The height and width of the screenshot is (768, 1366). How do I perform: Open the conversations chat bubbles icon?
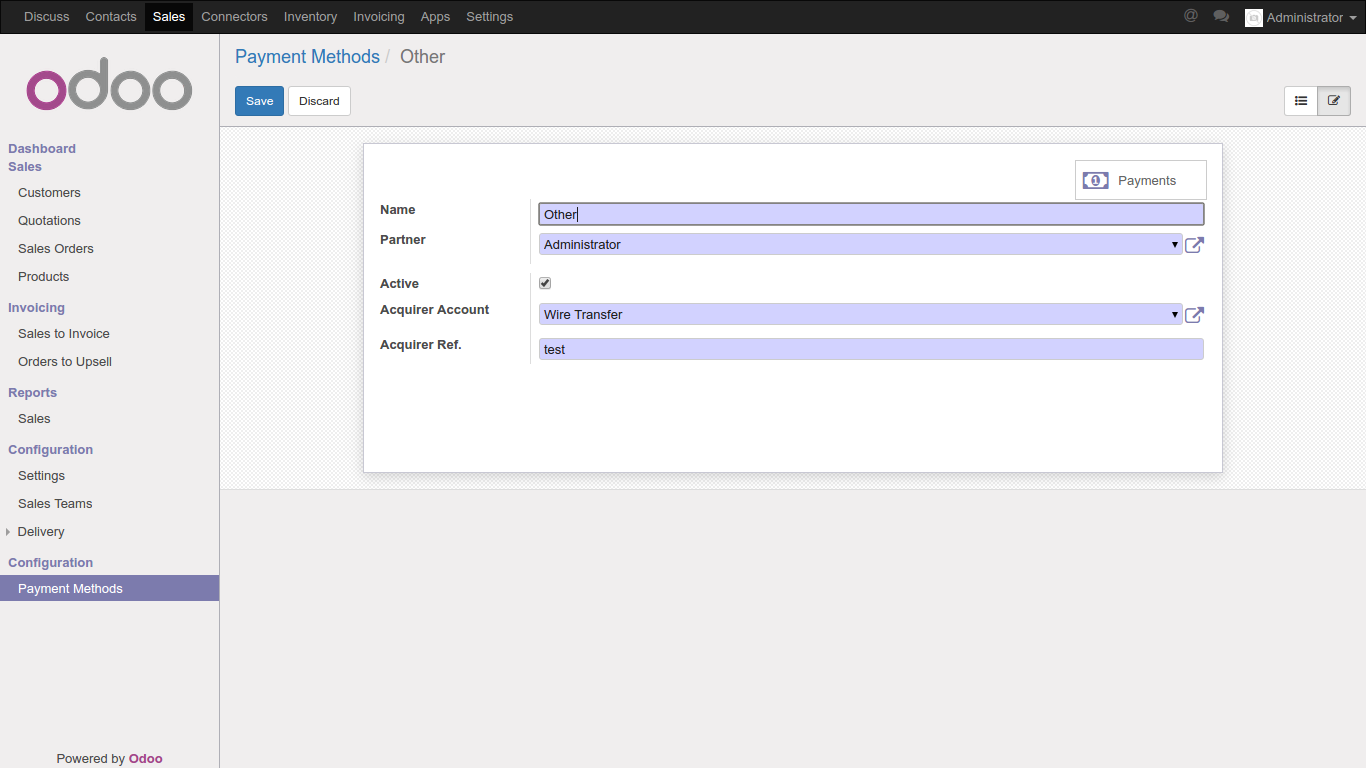[1221, 16]
